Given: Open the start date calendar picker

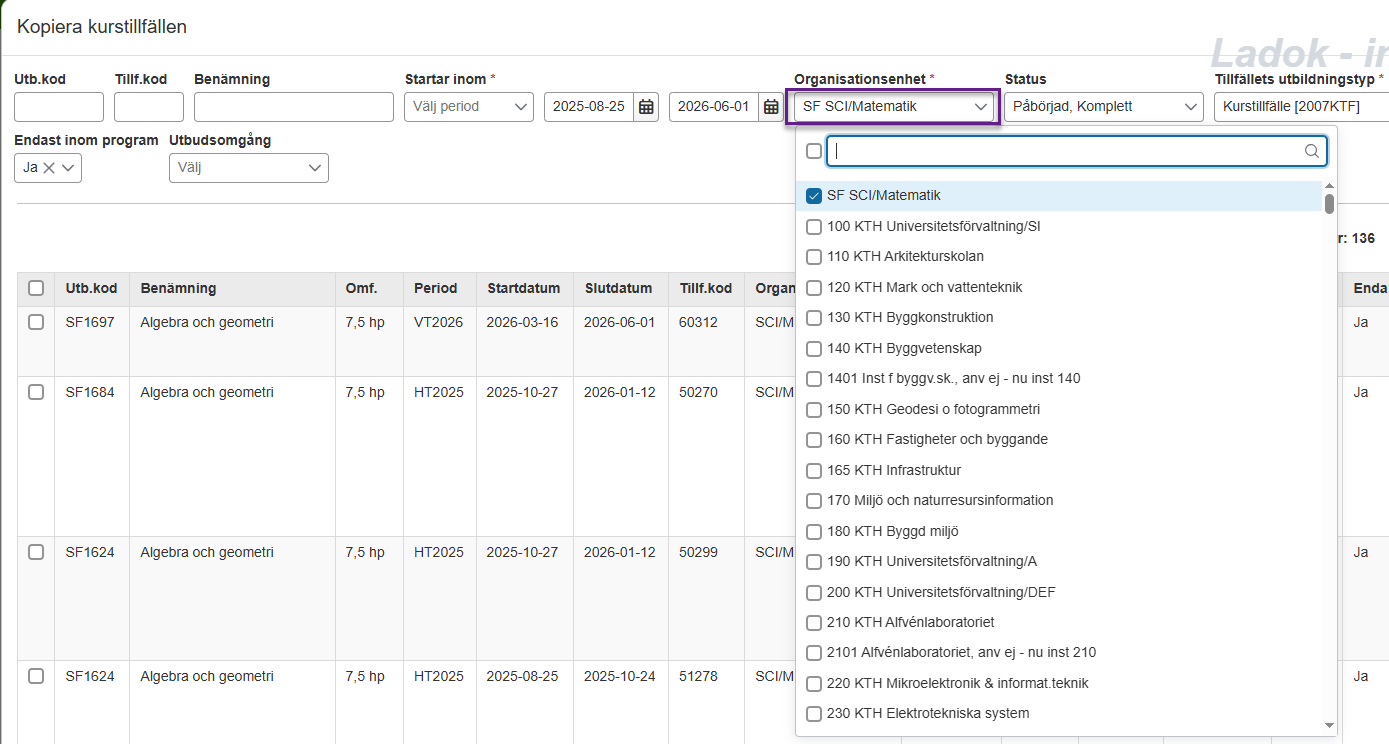Looking at the screenshot, I should (647, 107).
